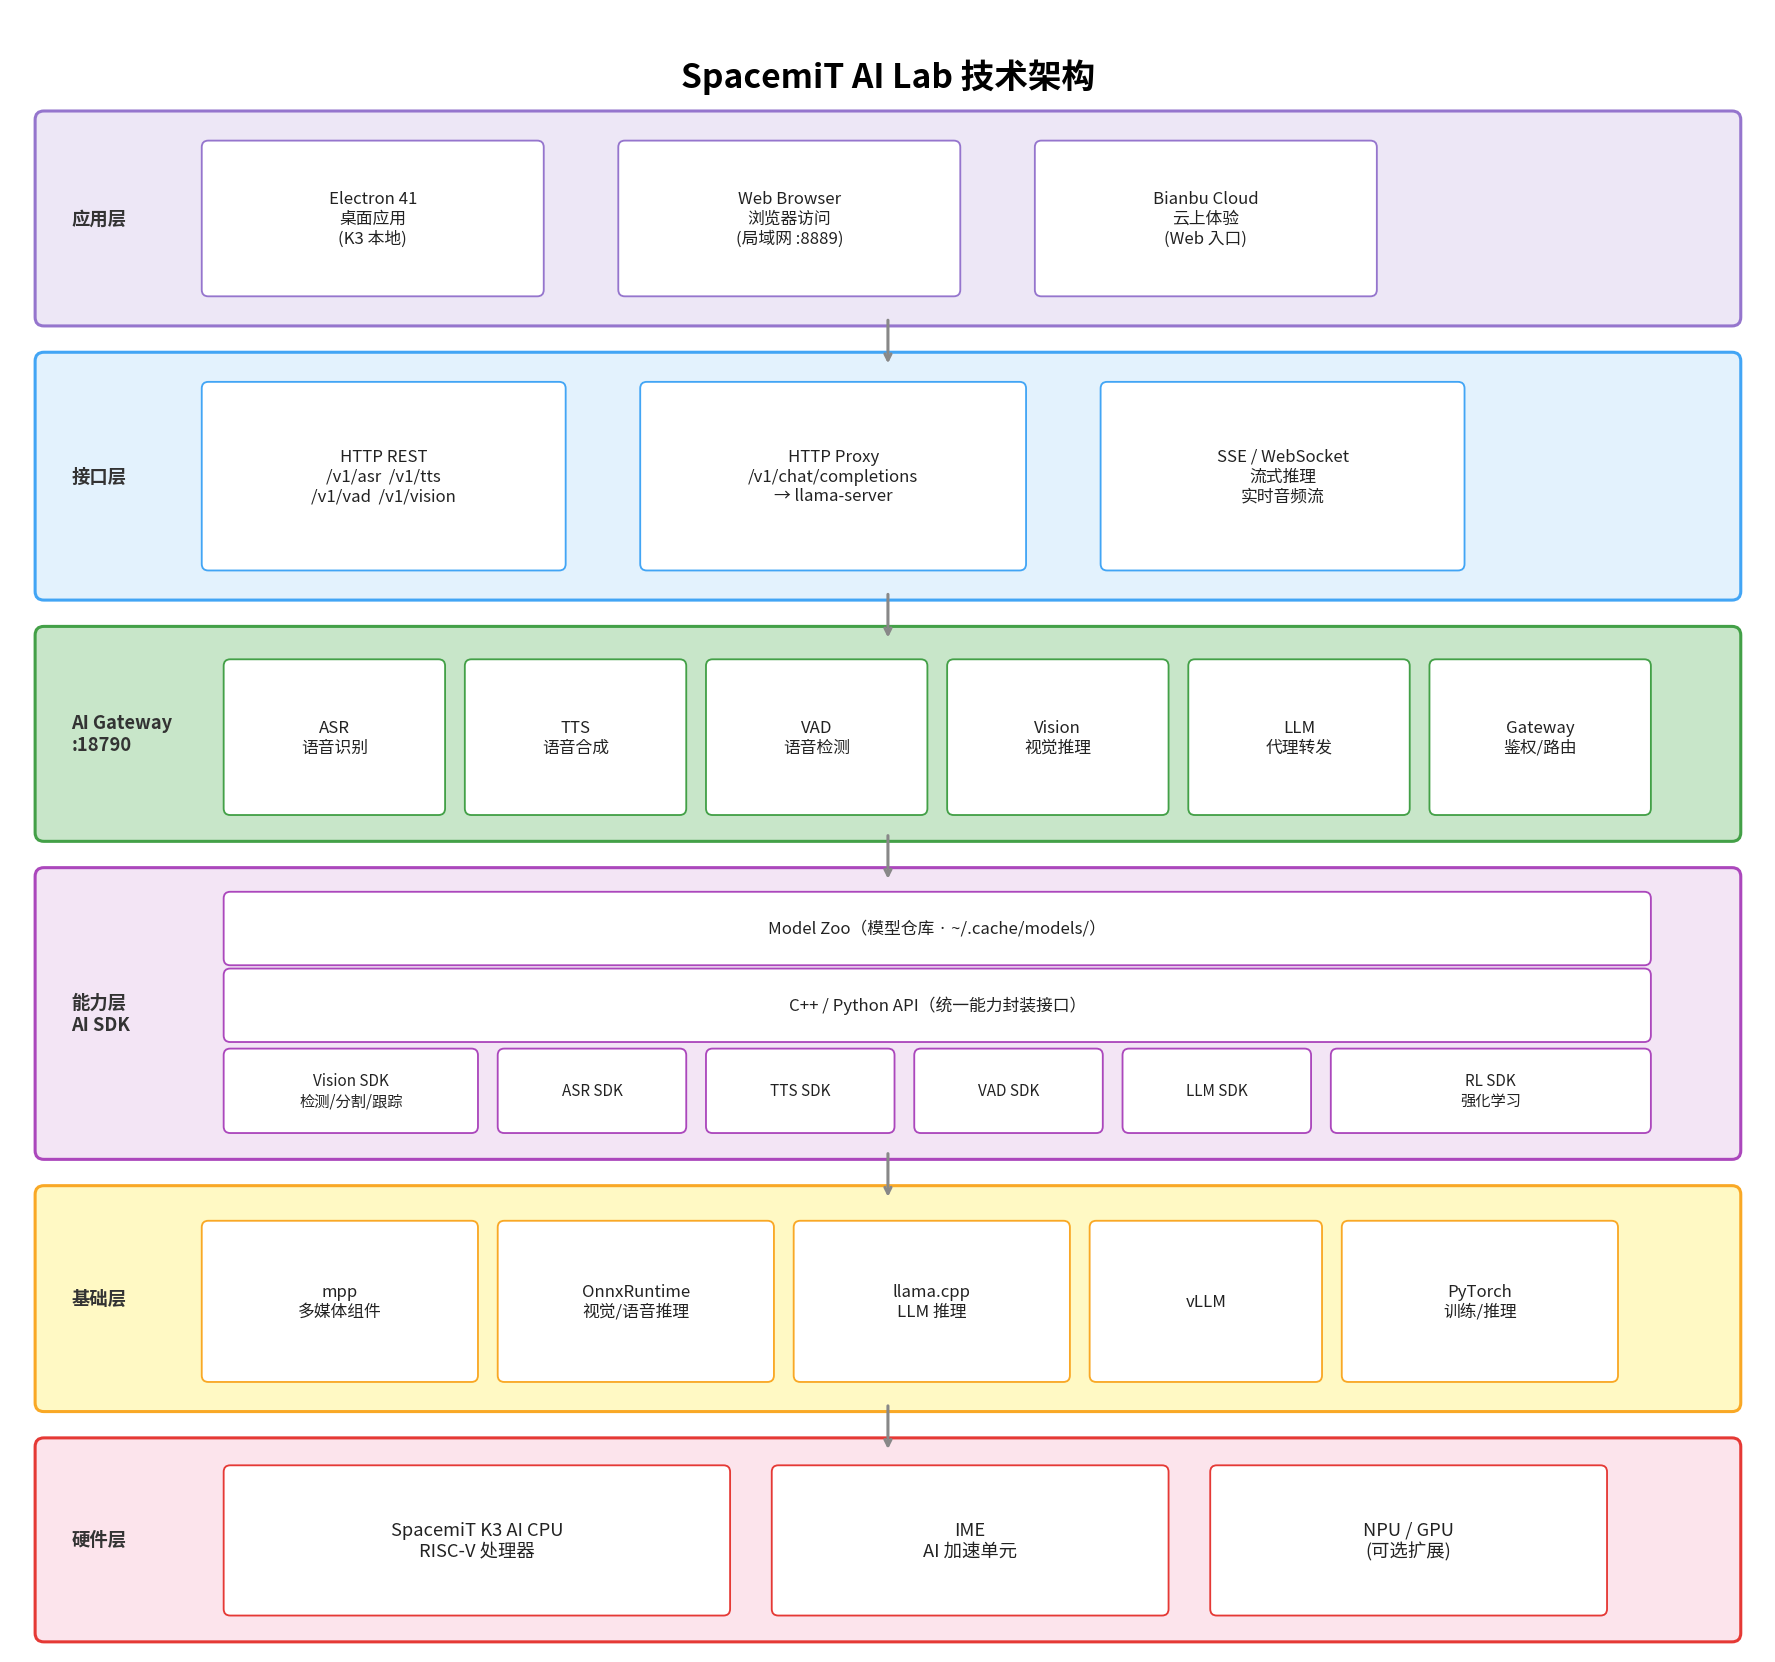Image resolution: width=1775 pixels, height=1662 pixels.
Task: Click the PyTorch 训练/推理 box
Action: pyautogui.click(x=1480, y=1301)
